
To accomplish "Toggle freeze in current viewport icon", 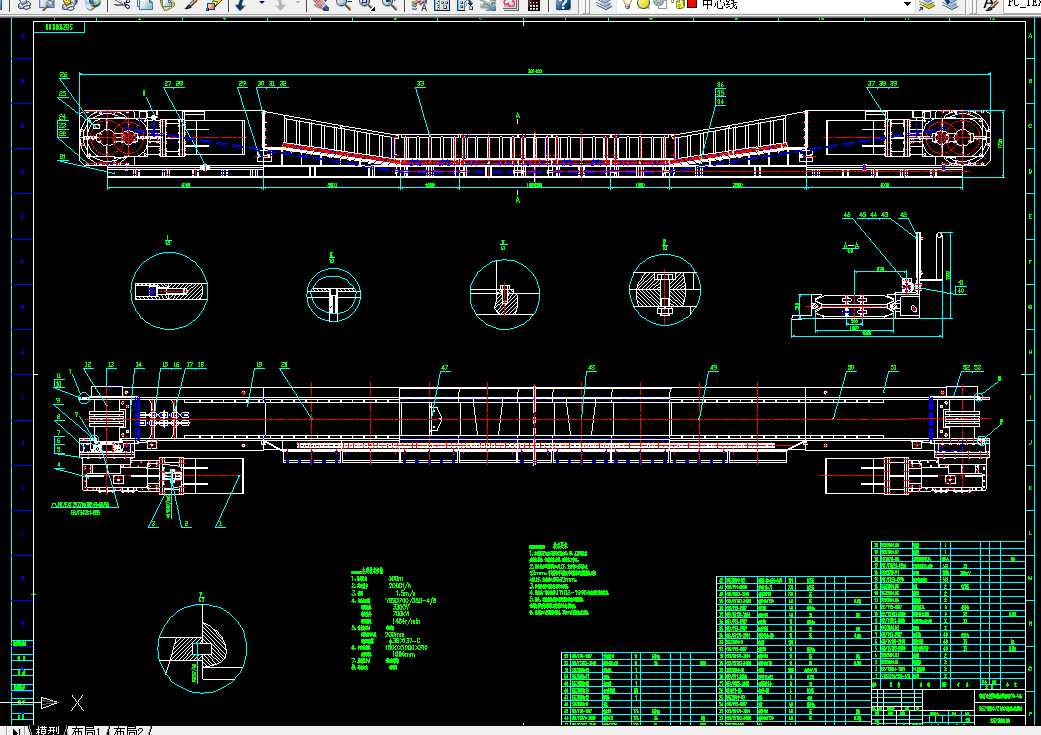I will 659,4.
